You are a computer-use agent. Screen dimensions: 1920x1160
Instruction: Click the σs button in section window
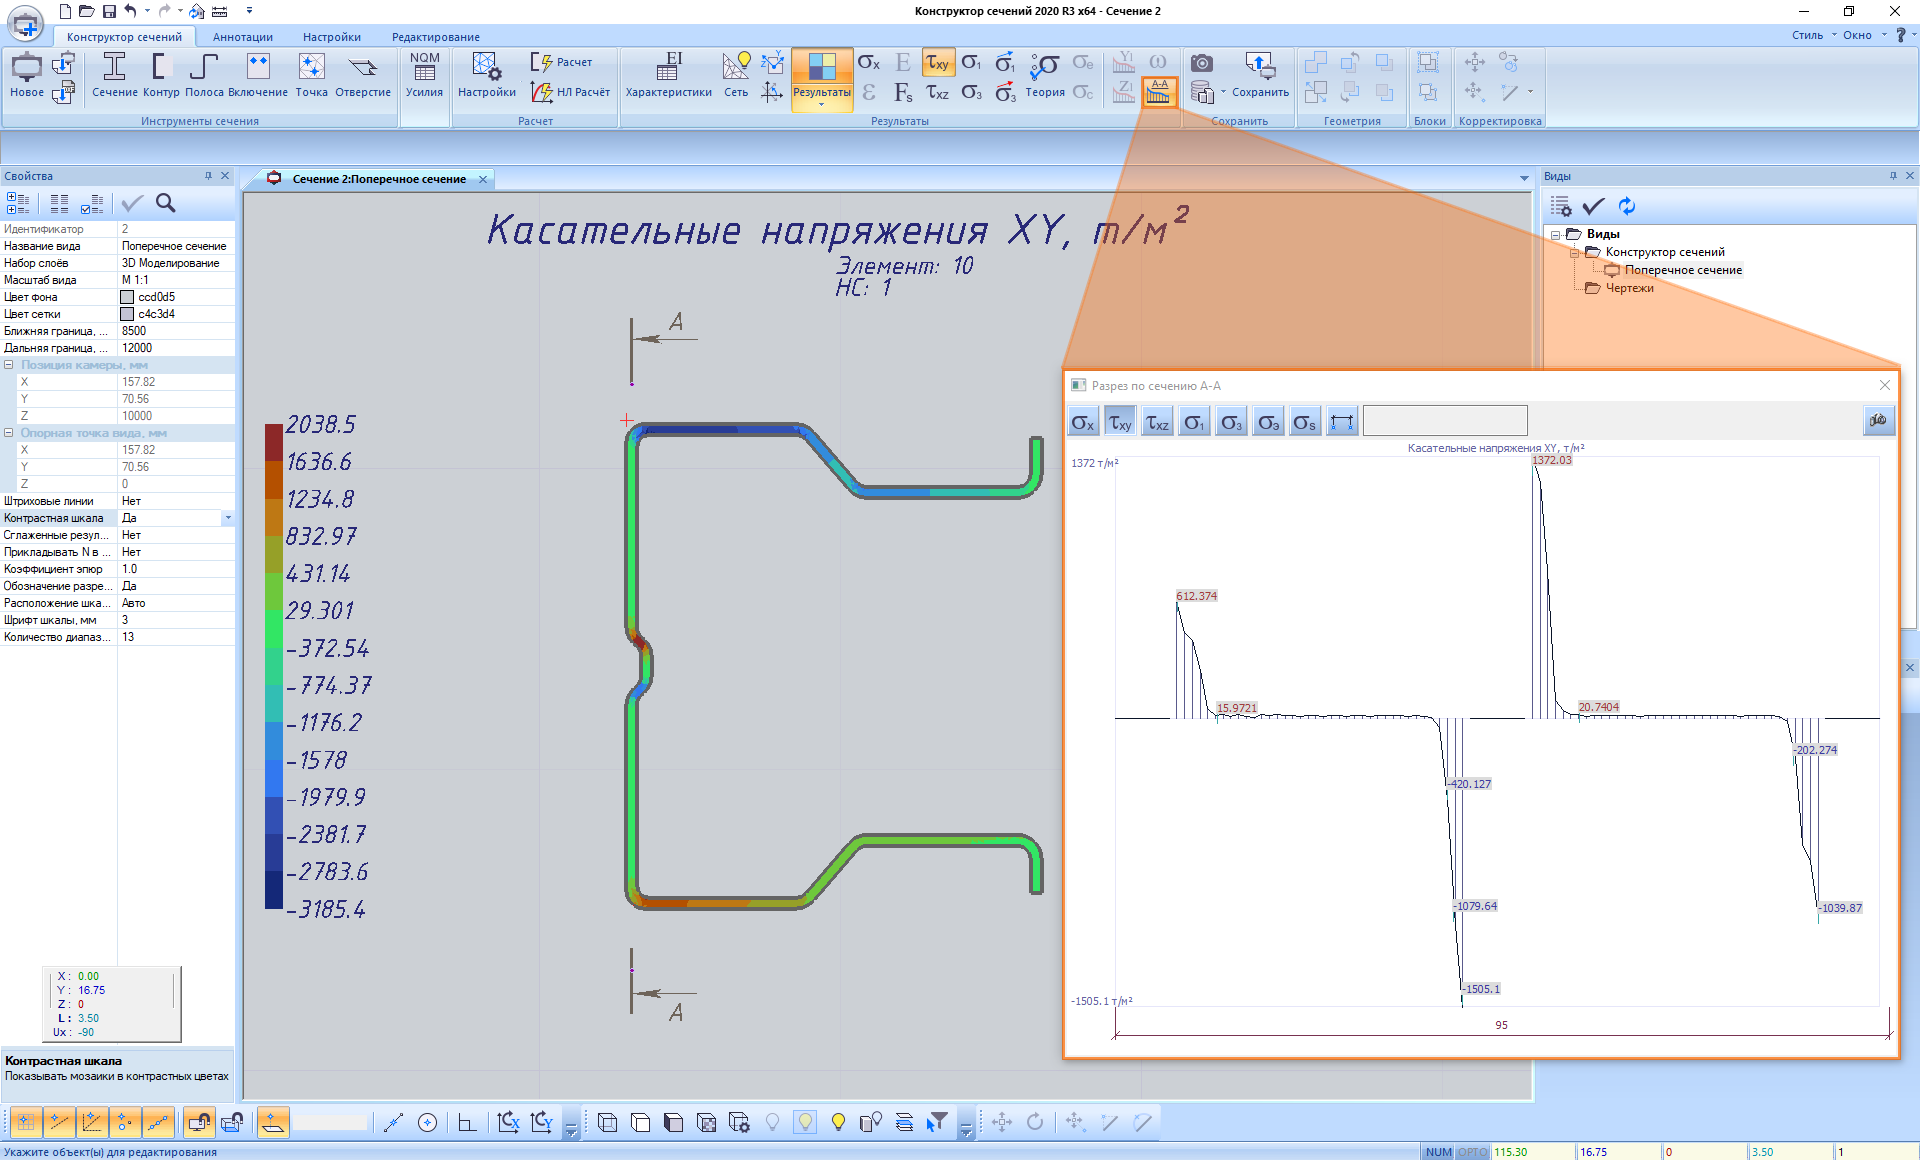1304,422
